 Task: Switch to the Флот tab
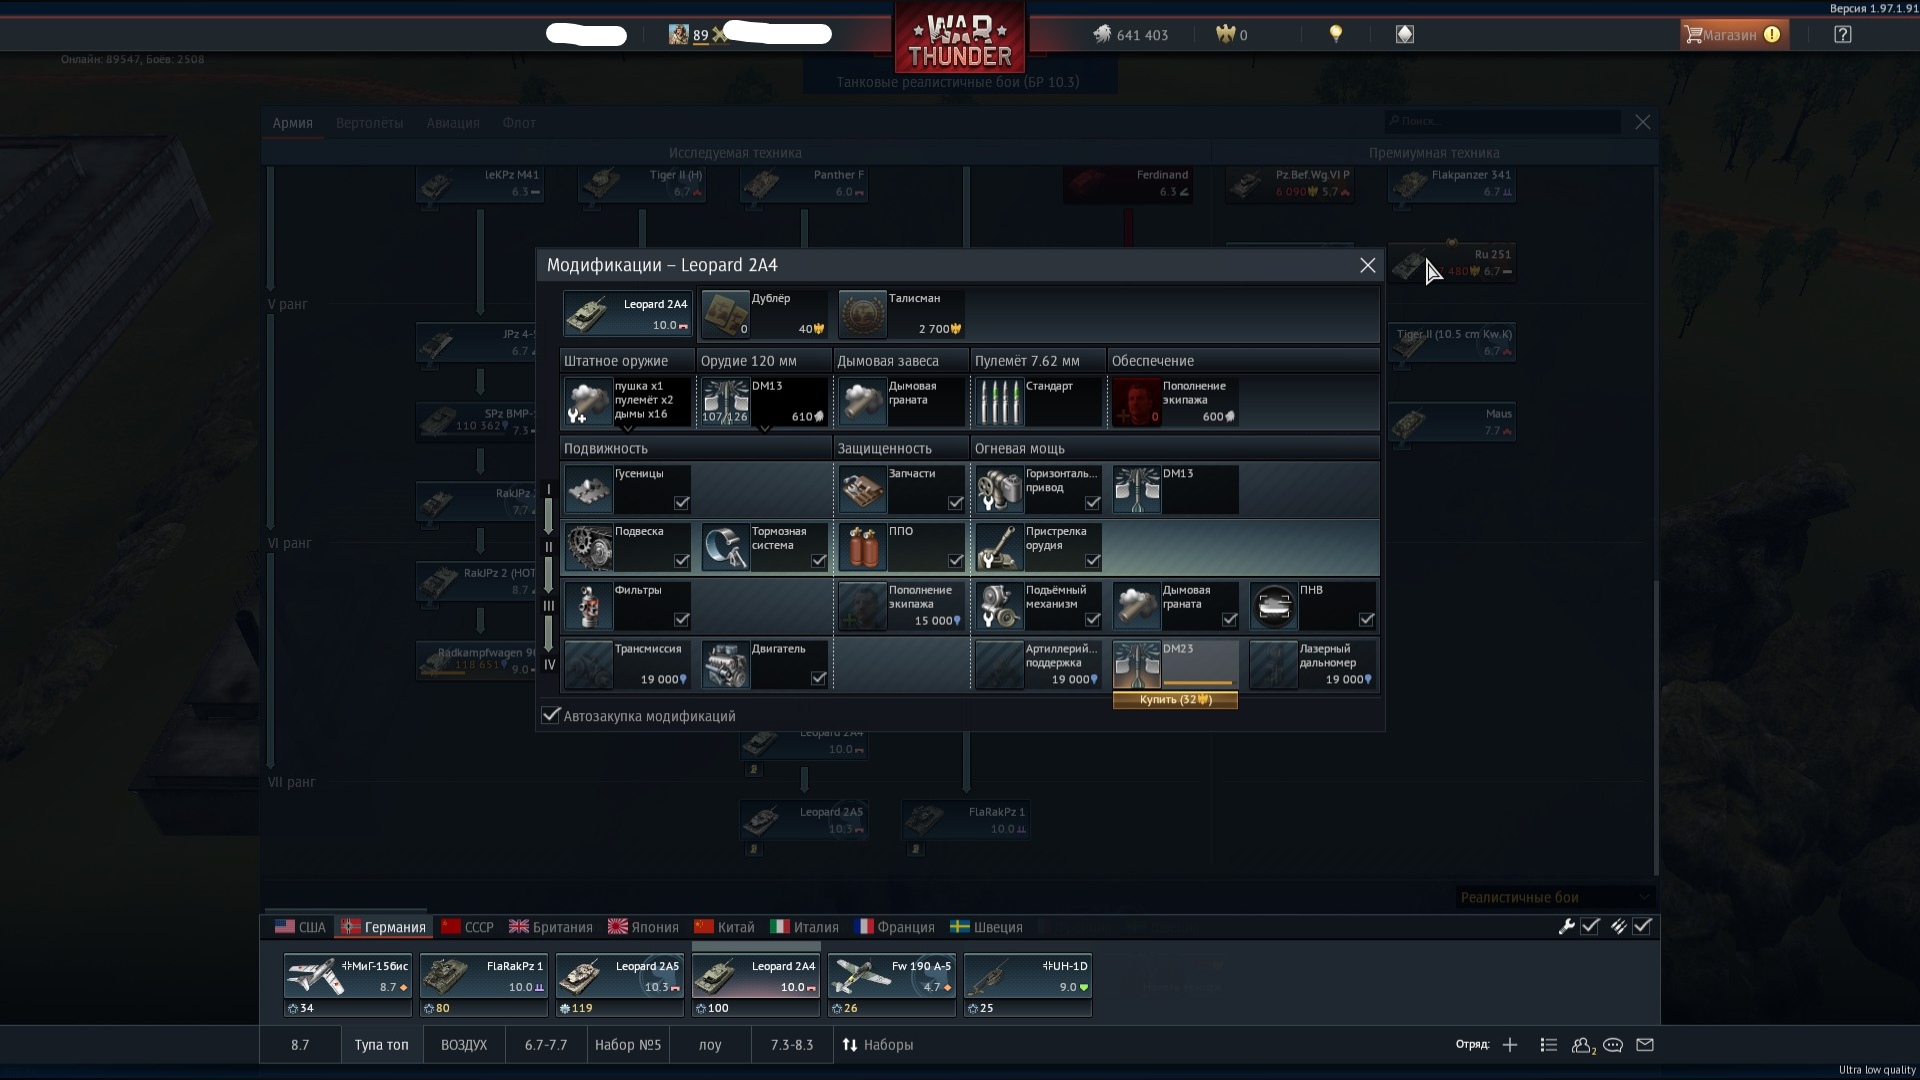pyautogui.click(x=519, y=123)
